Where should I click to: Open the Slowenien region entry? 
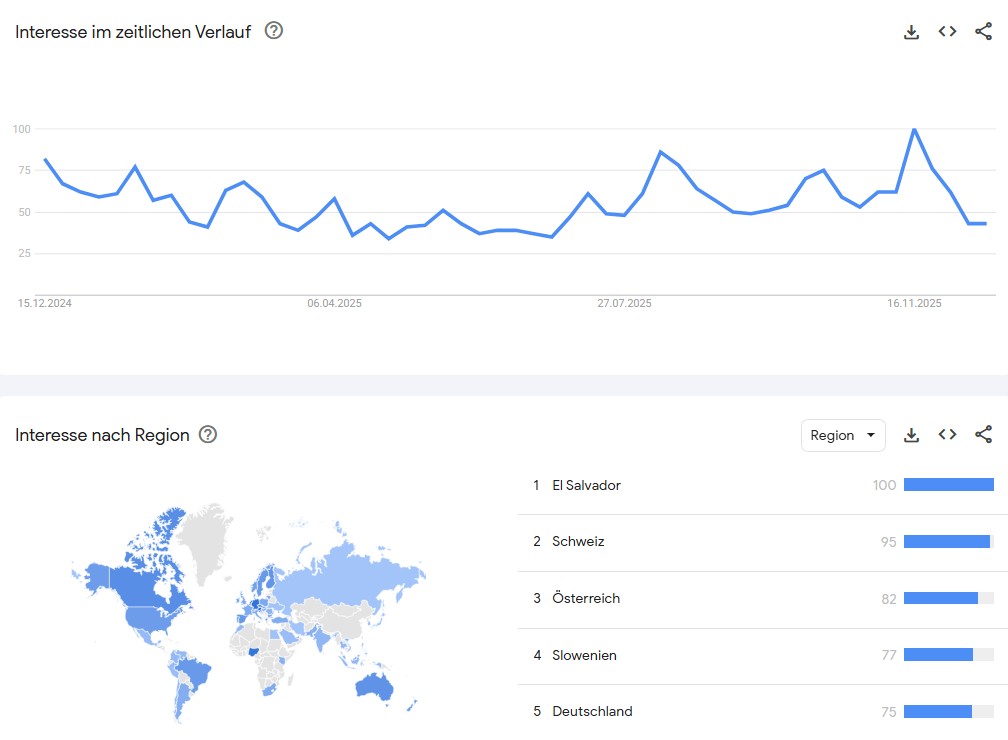point(584,655)
